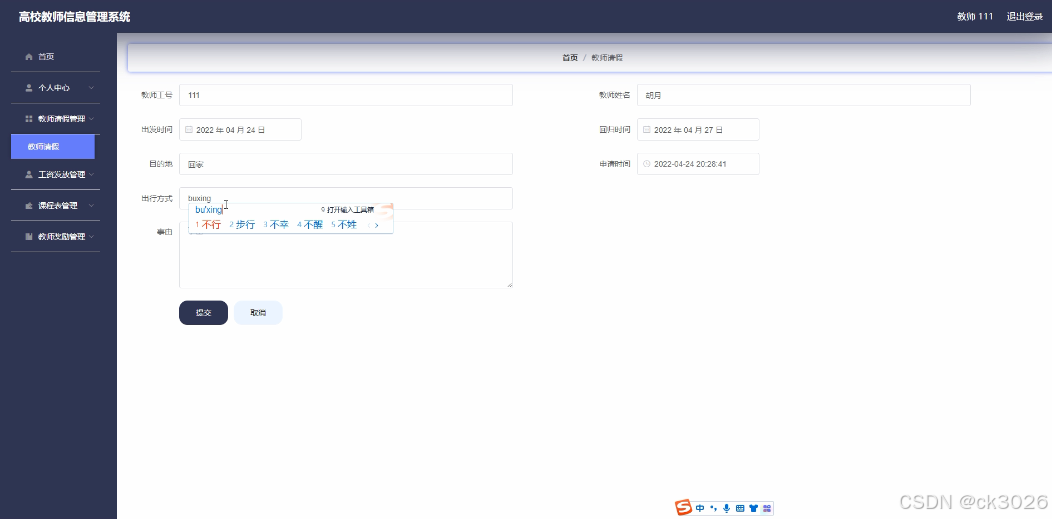1052x519 pixels.
Task: Click the 出行方式 input with buxing
Action: point(346,198)
